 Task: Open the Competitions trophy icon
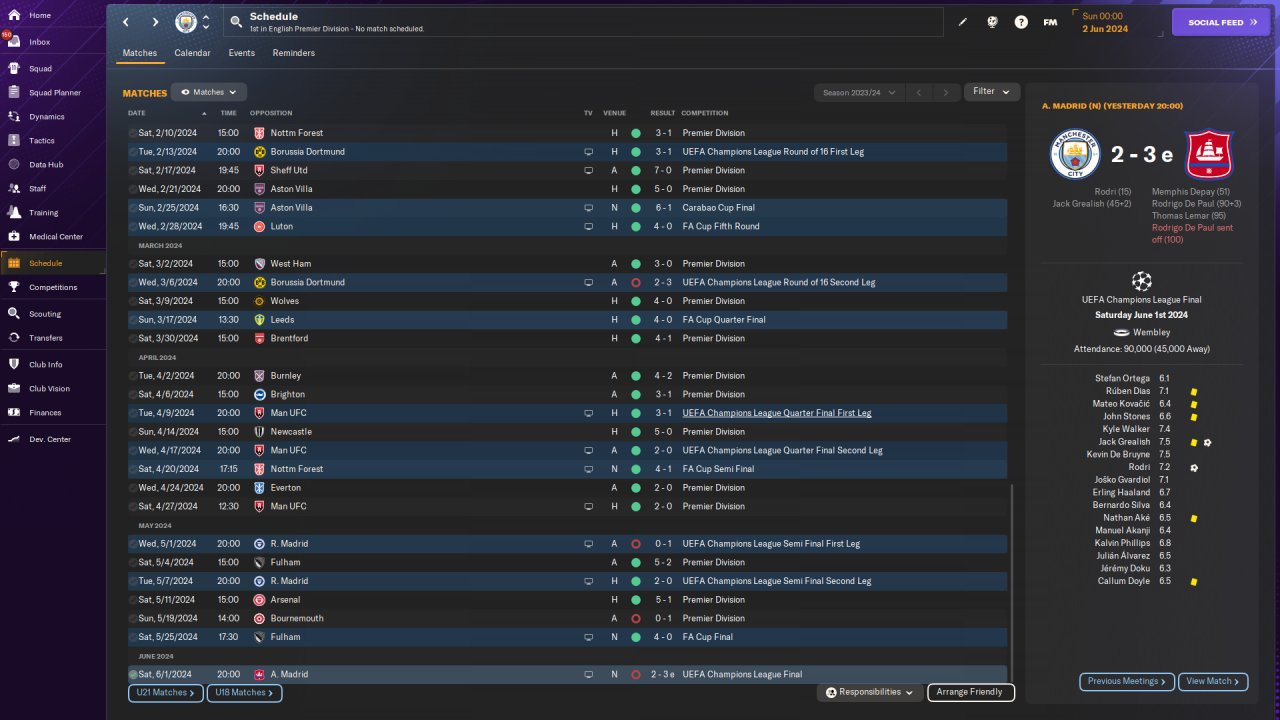coord(14,287)
